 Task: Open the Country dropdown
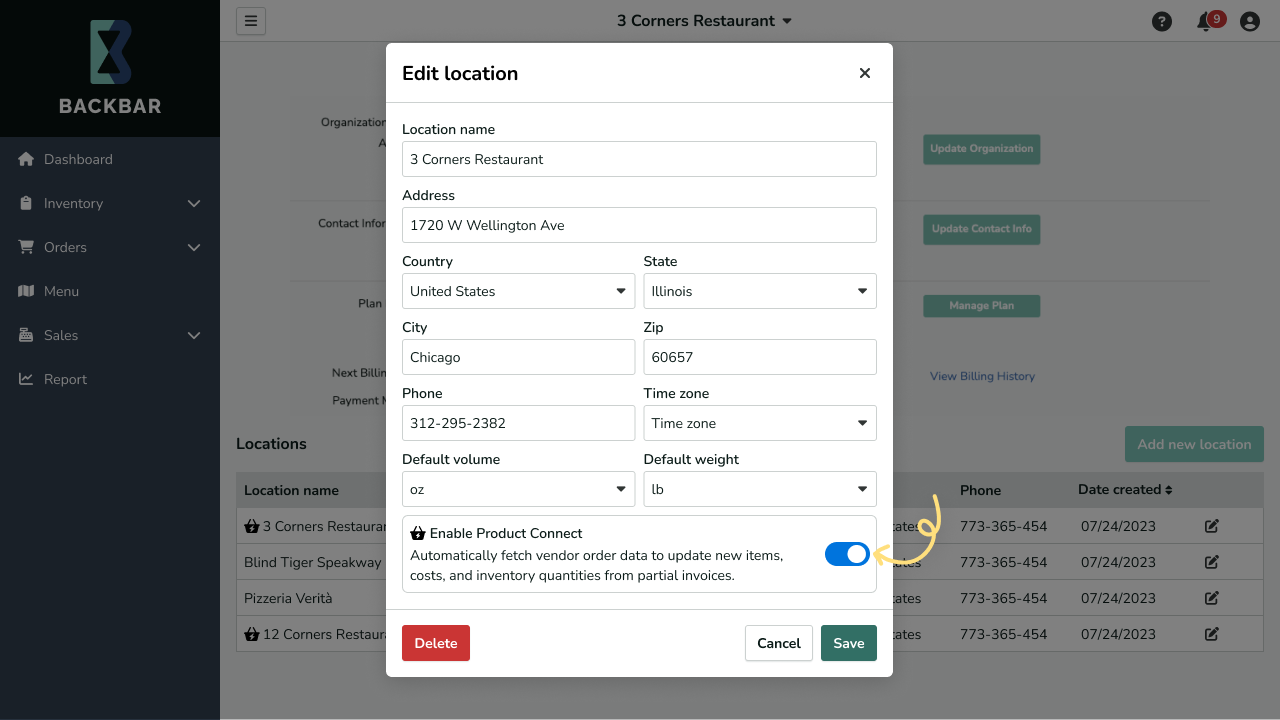coord(518,291)
